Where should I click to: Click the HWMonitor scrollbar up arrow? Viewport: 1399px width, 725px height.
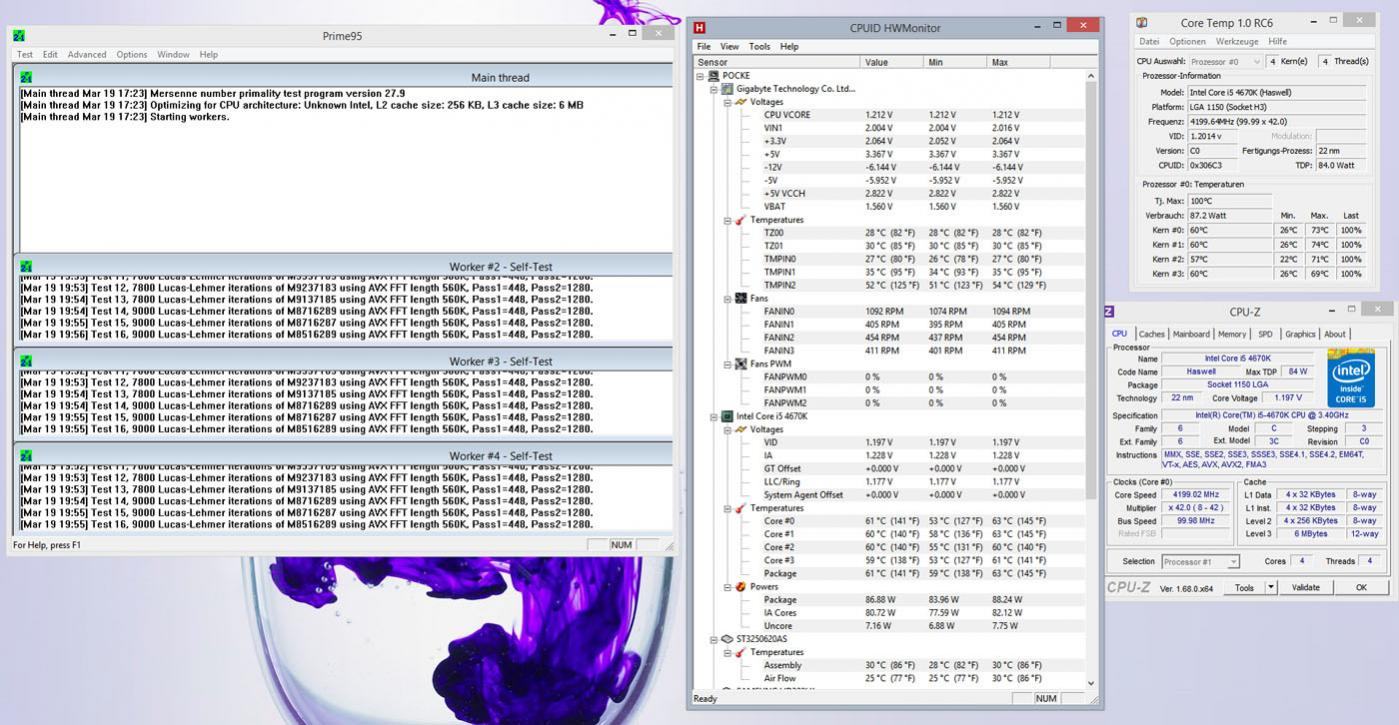click(1090, 76)
